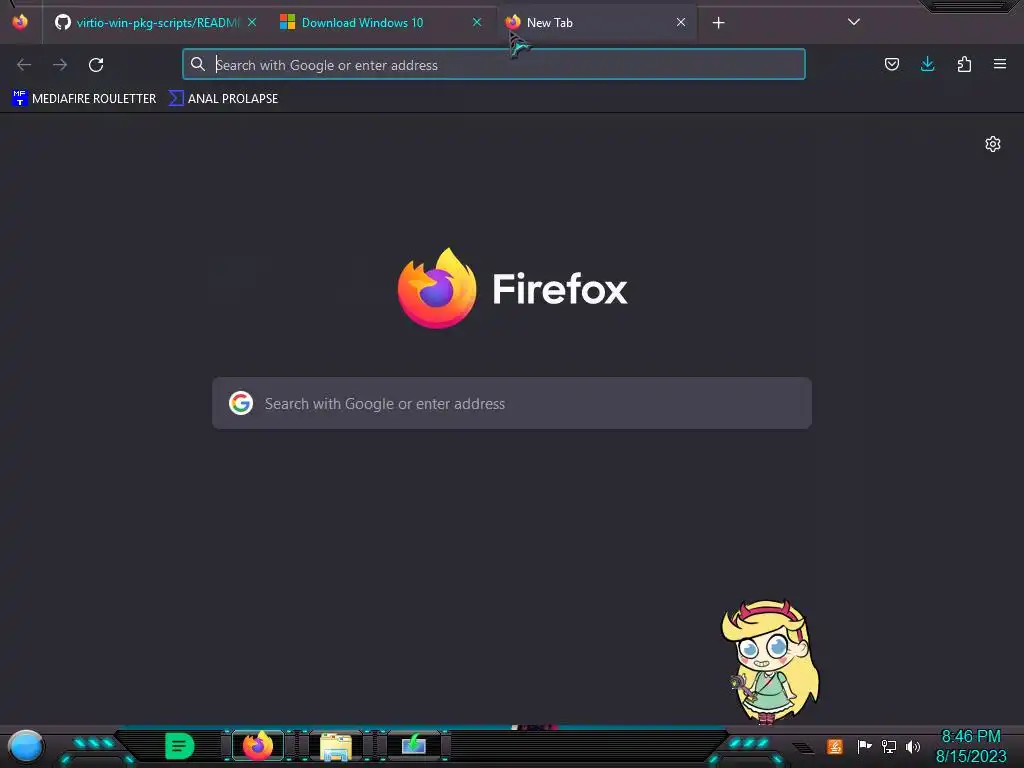Close the Download Windows 10 tab
This screenshot has width=1024, height=768.
click(x=477, y=22)
